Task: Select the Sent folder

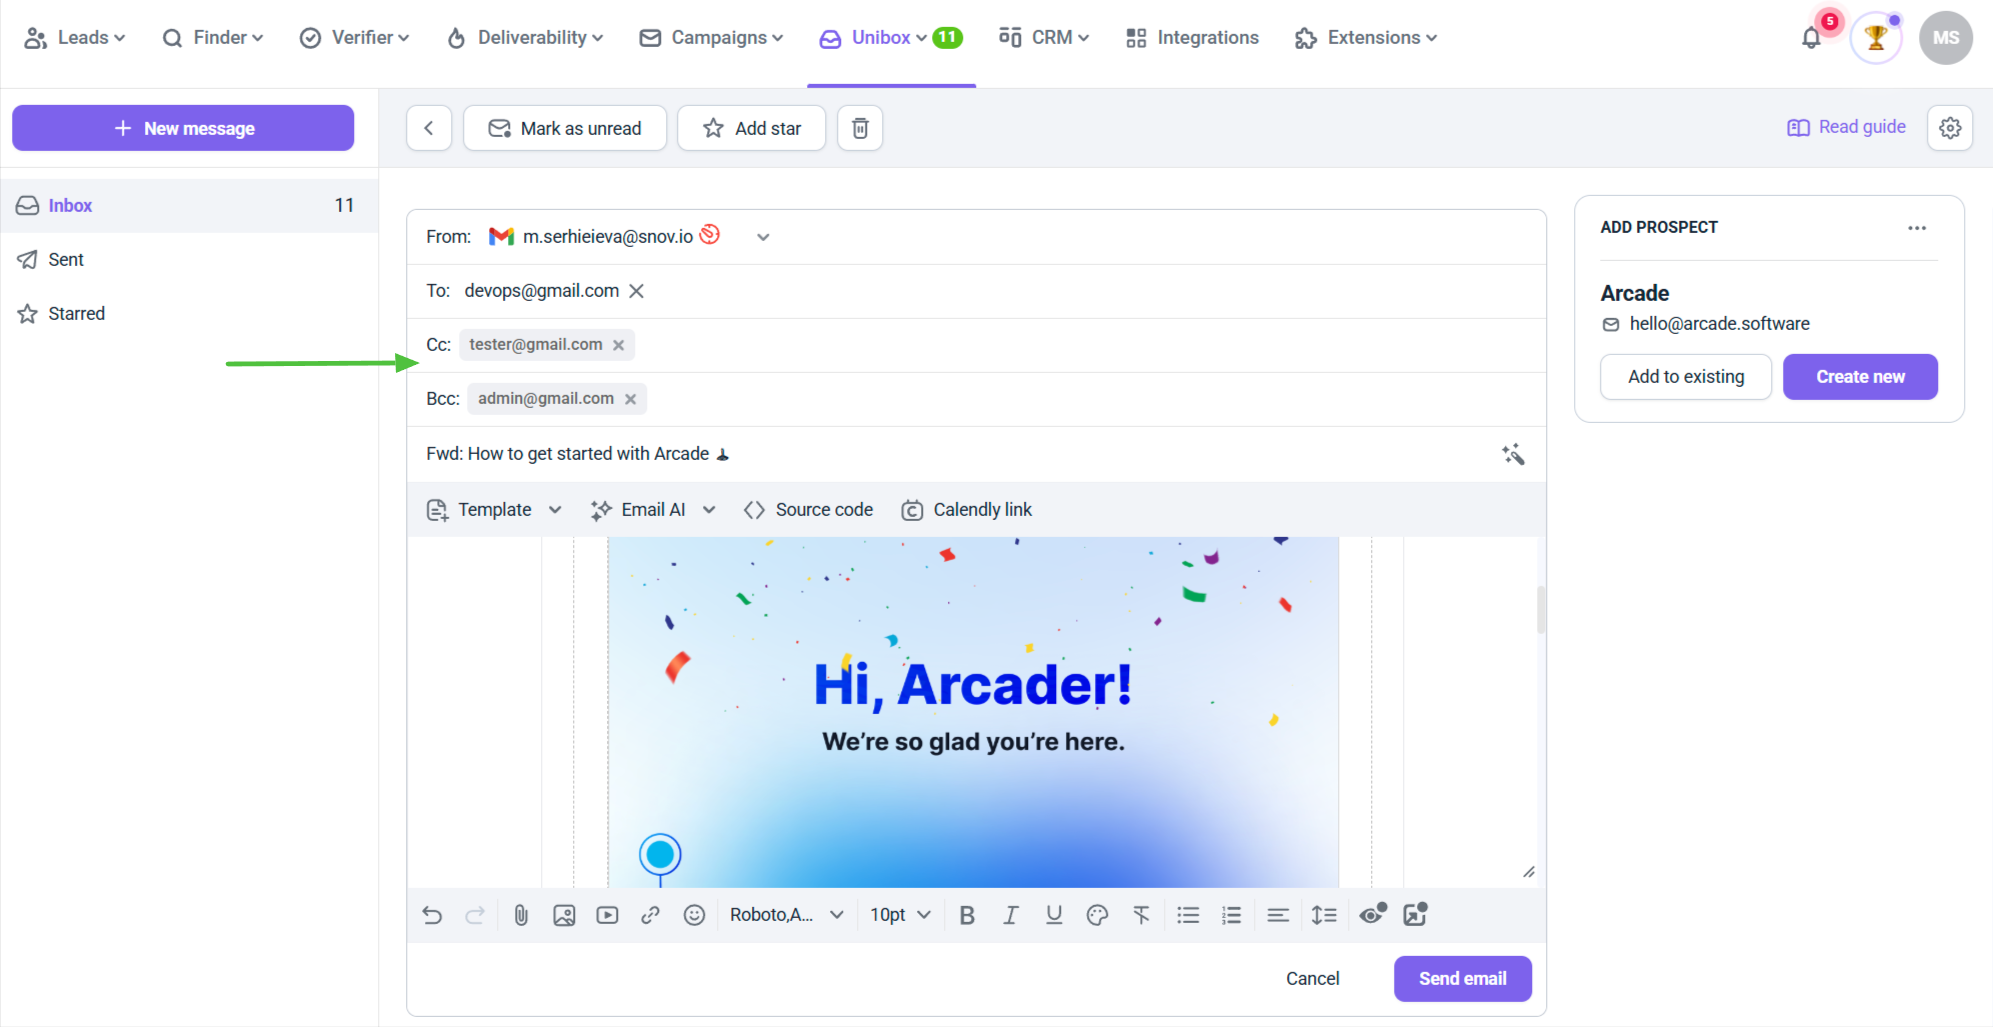Action: [189, 260]
